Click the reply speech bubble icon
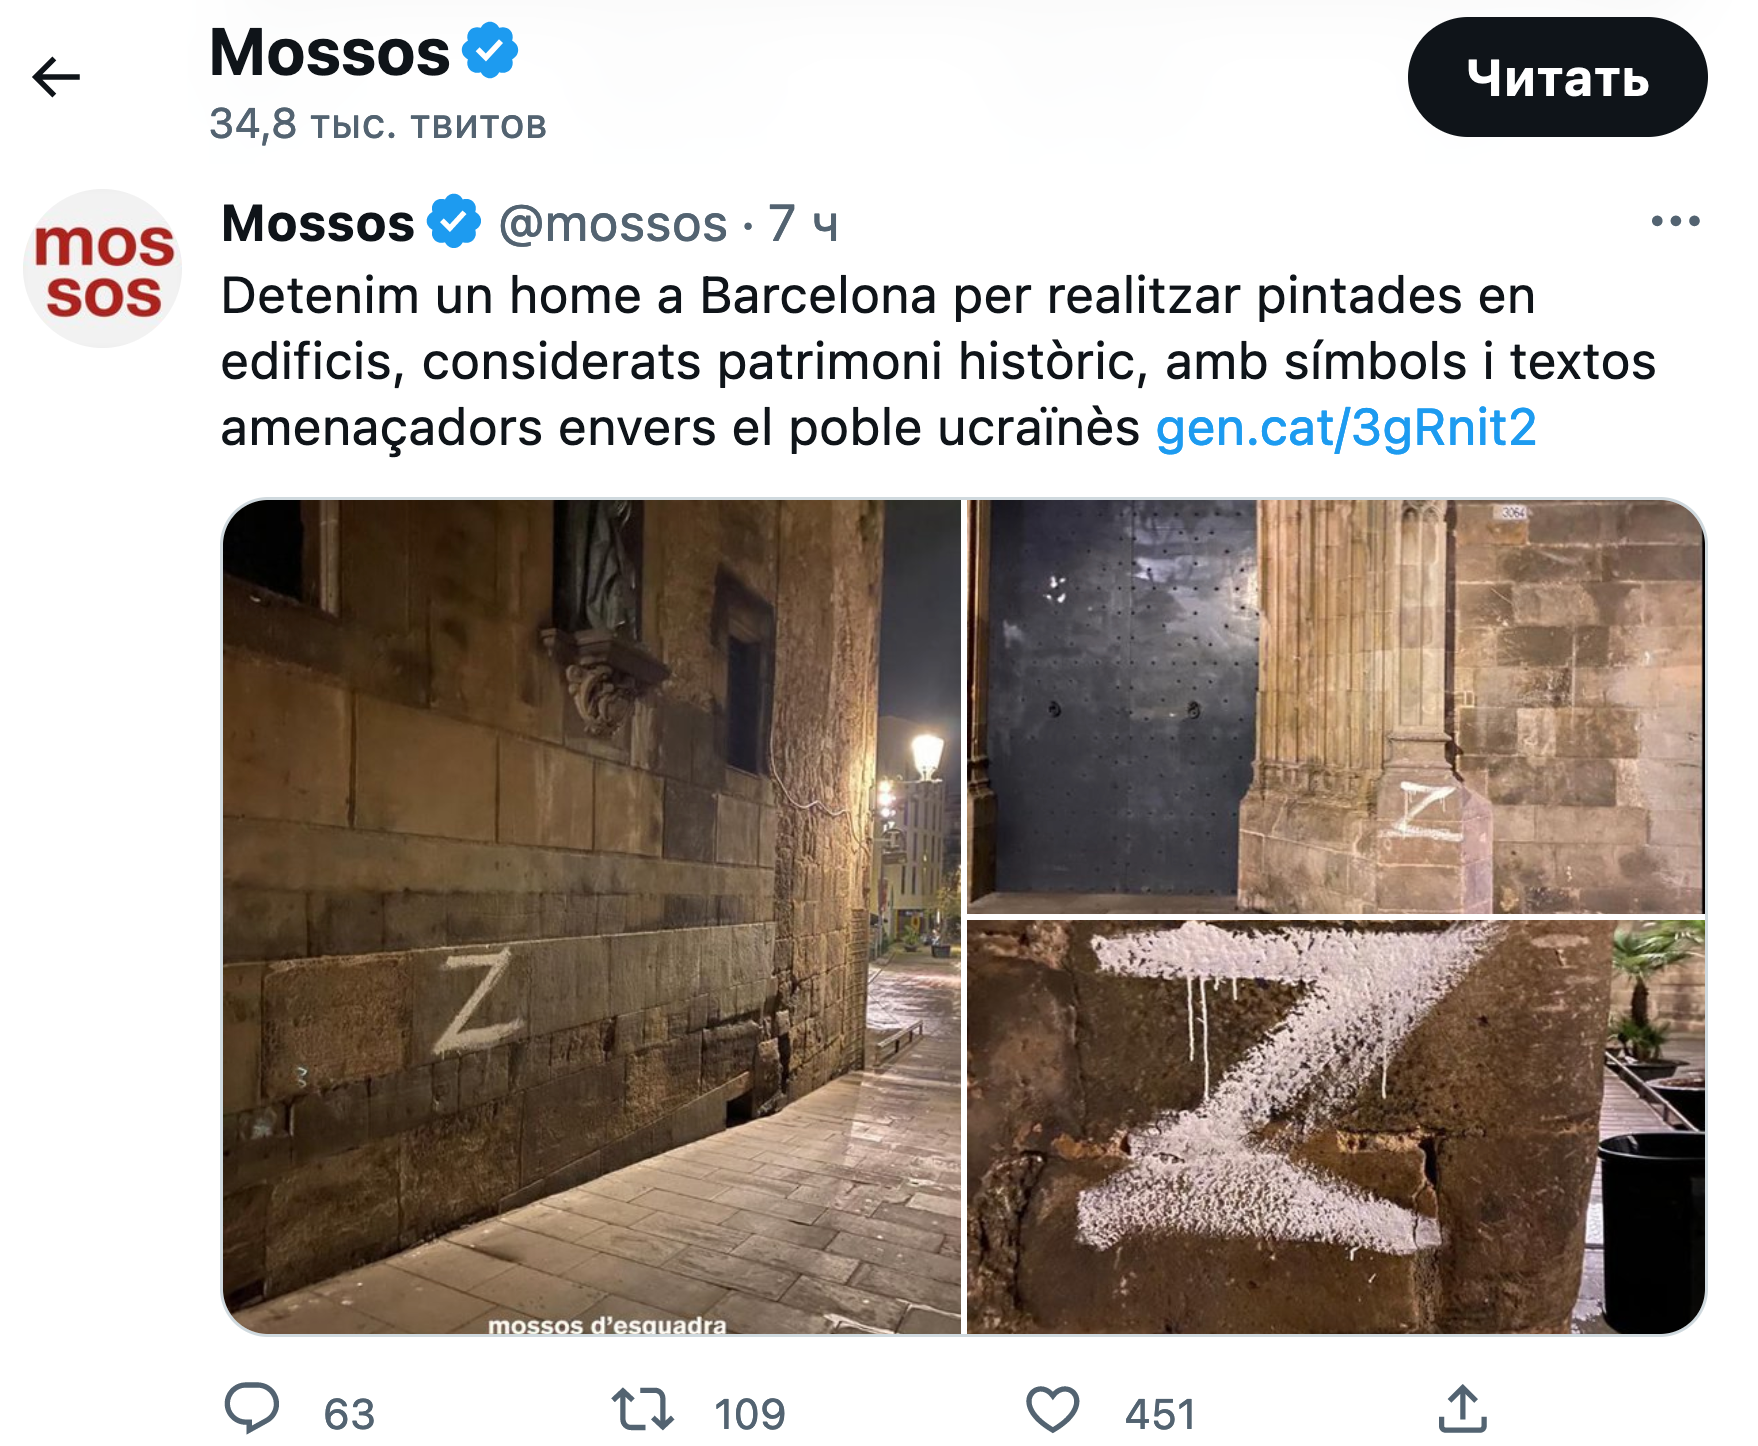Screen dimensions: 1758x1446 point(252,1408)
